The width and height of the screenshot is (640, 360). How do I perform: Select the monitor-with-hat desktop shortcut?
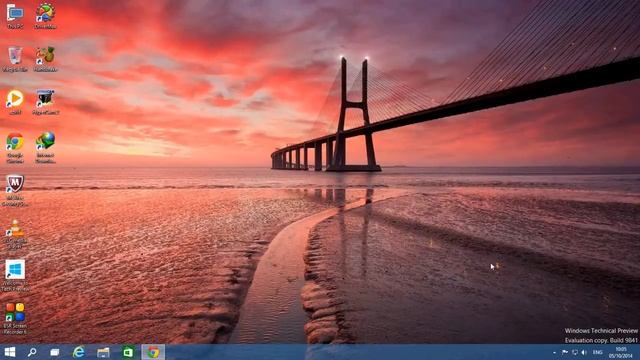click(45, 102)
